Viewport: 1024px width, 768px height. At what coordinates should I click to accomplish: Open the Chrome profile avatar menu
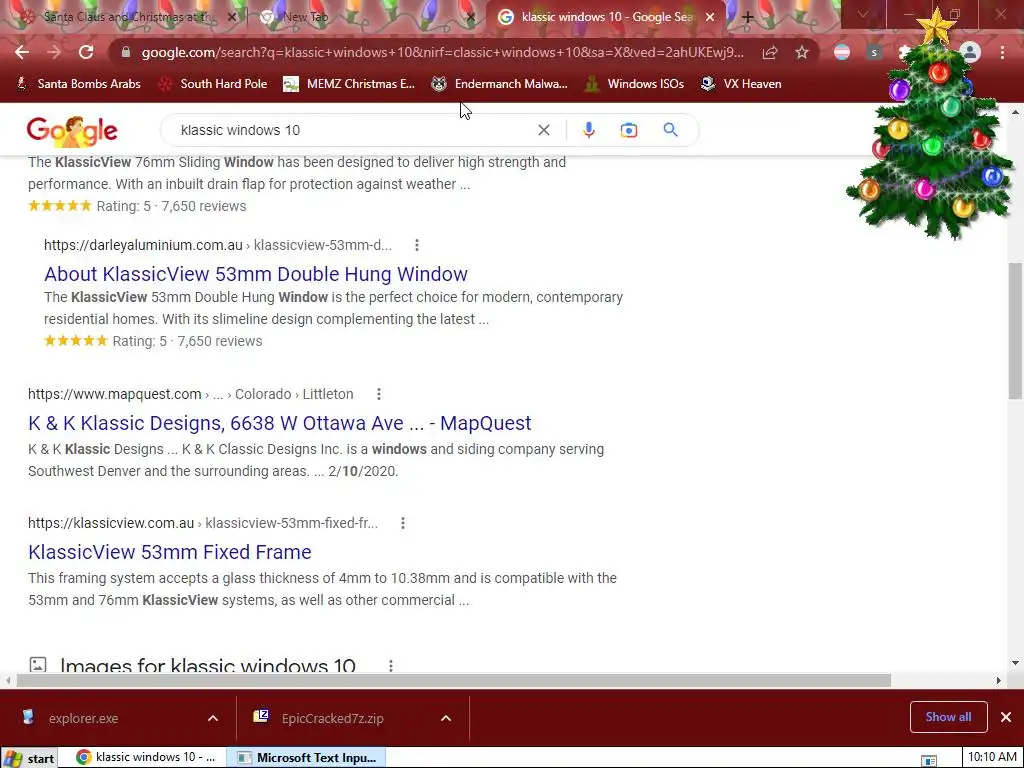(x=970, y=52)
